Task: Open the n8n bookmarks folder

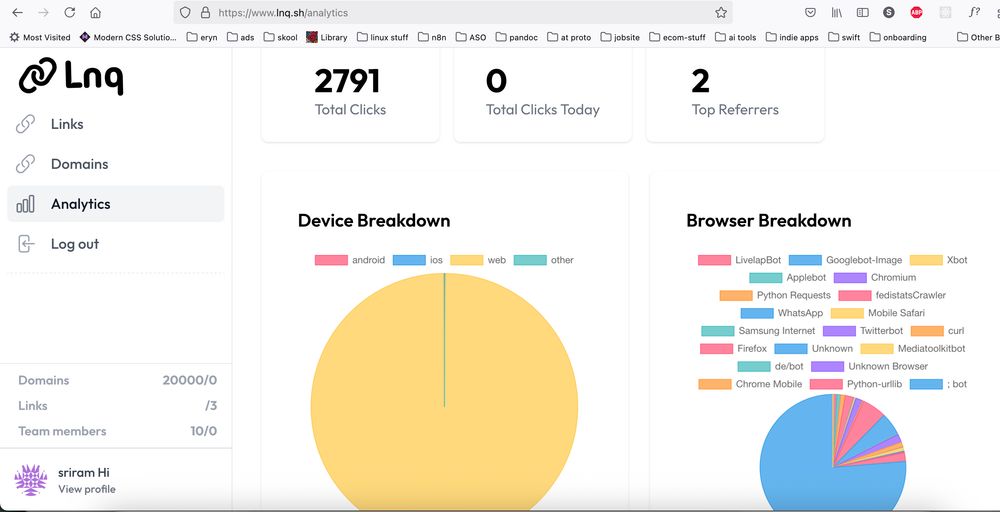Action: (432, 38)
